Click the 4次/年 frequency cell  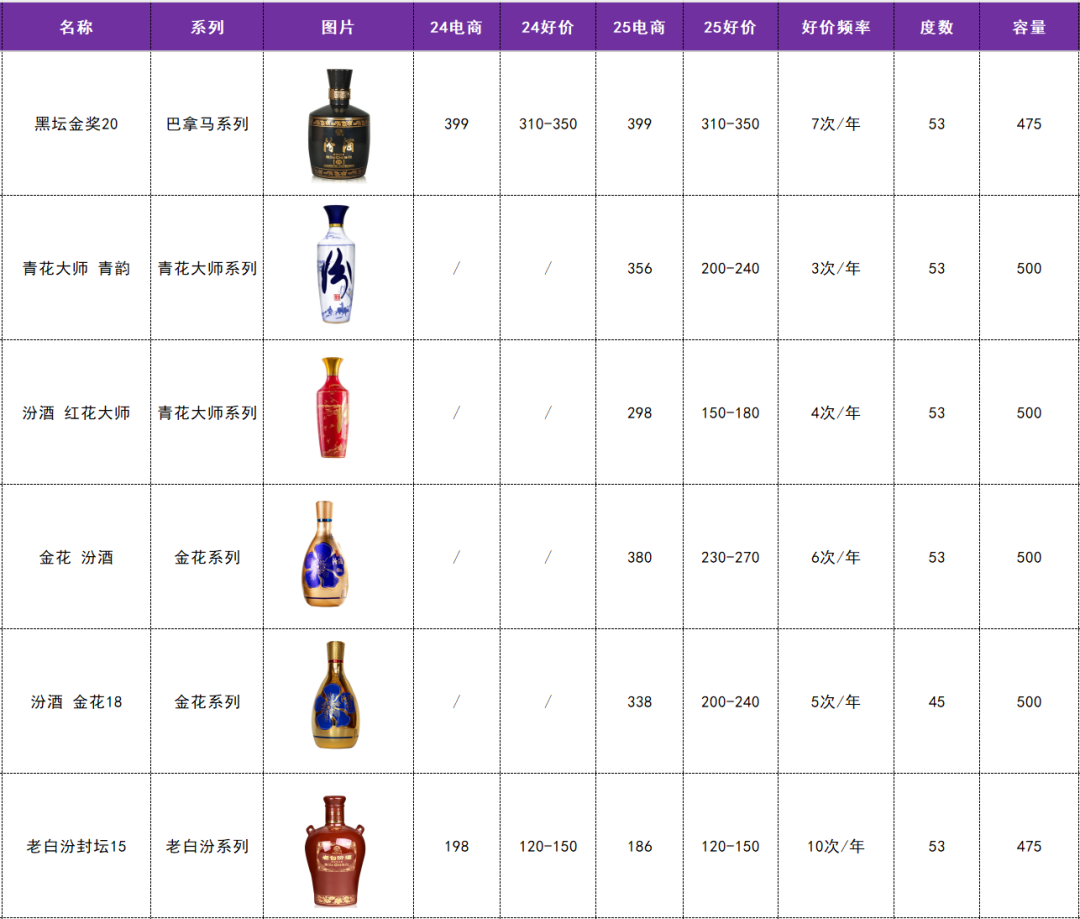[836, 413]
